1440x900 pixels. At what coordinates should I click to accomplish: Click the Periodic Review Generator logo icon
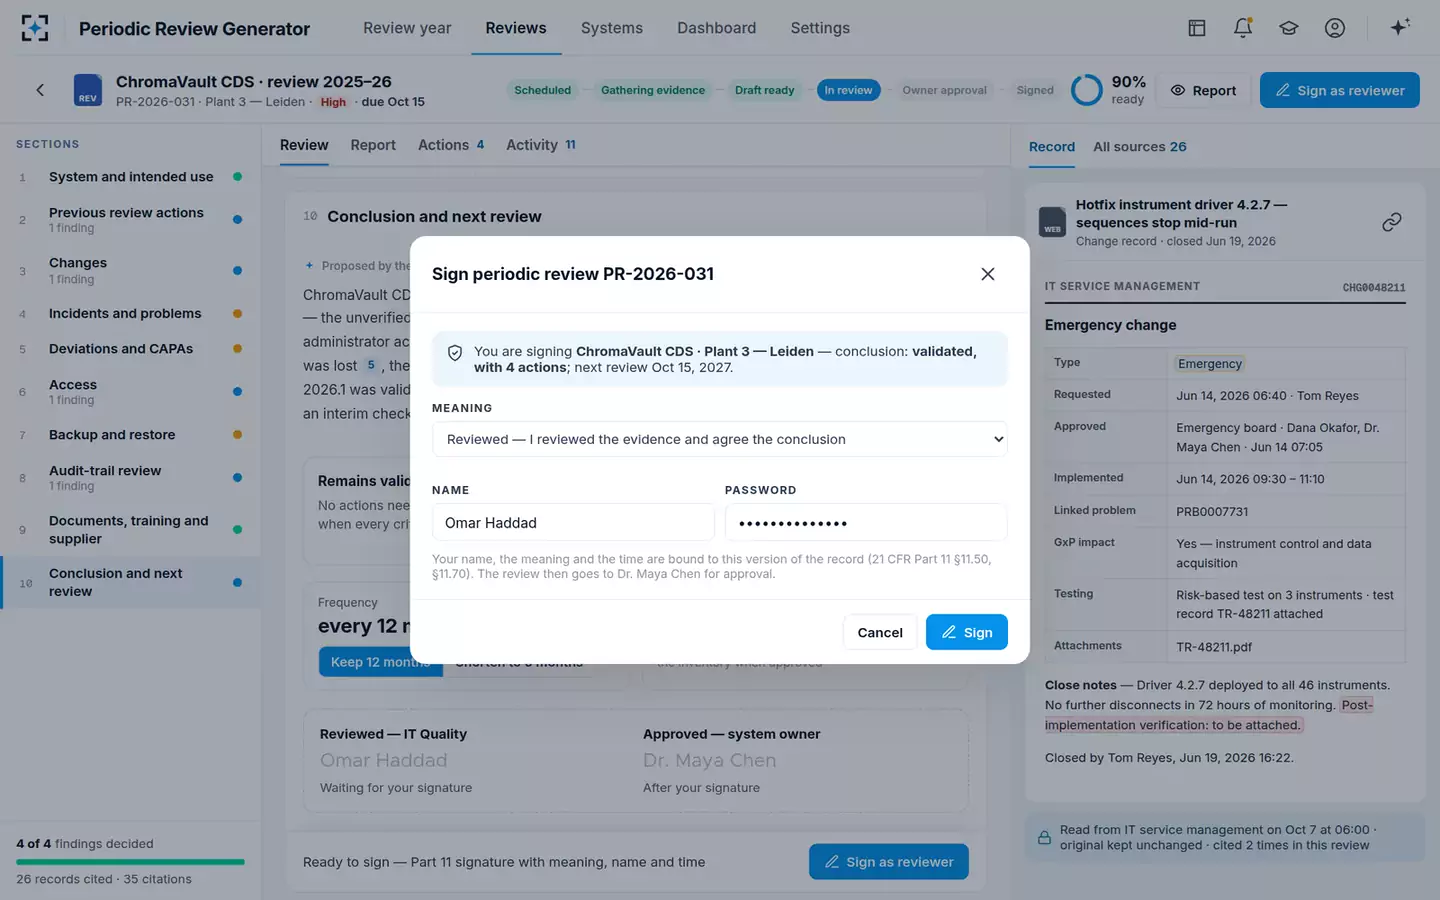35,28
